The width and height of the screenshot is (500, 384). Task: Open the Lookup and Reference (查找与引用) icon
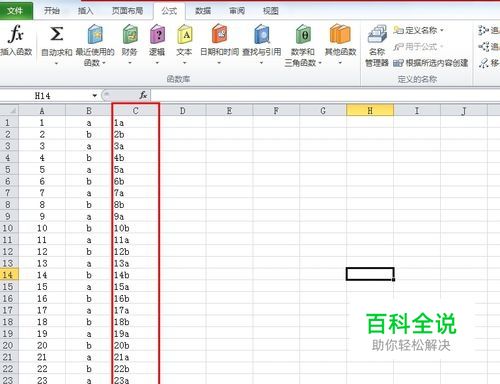coord(262,34)
